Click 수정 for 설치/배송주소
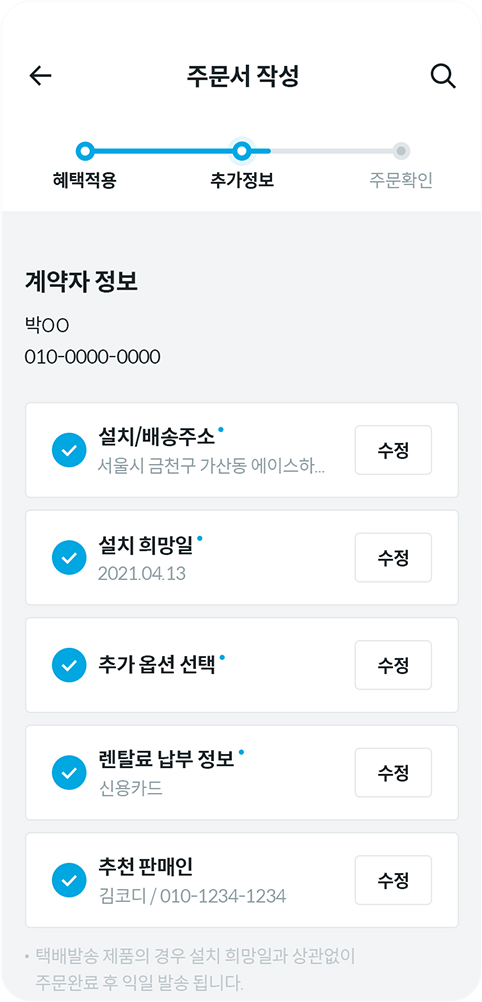The image size is (482, 1002). pos(393,450)
